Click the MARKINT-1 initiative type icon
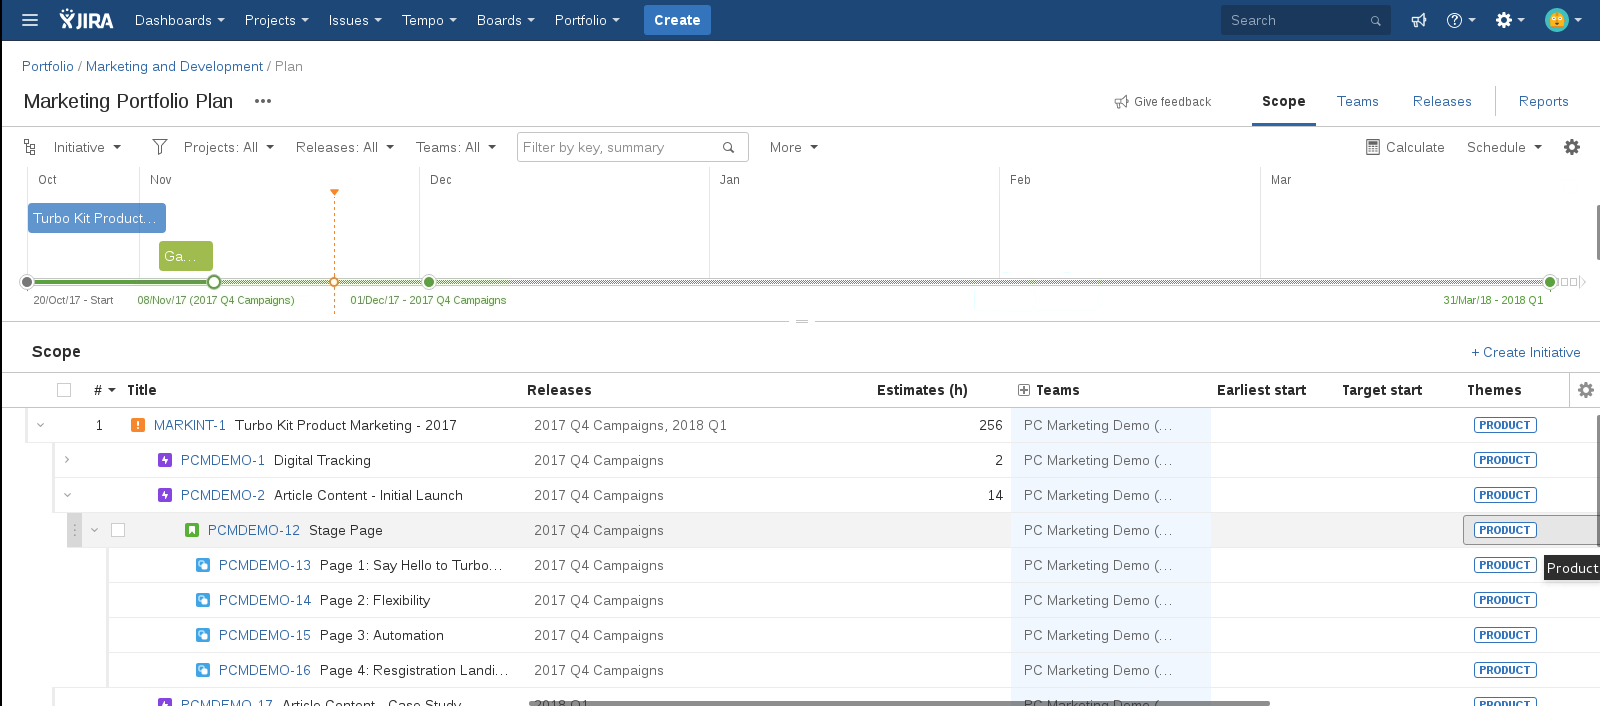This screenshot has height=706, width=1600. 138,425
